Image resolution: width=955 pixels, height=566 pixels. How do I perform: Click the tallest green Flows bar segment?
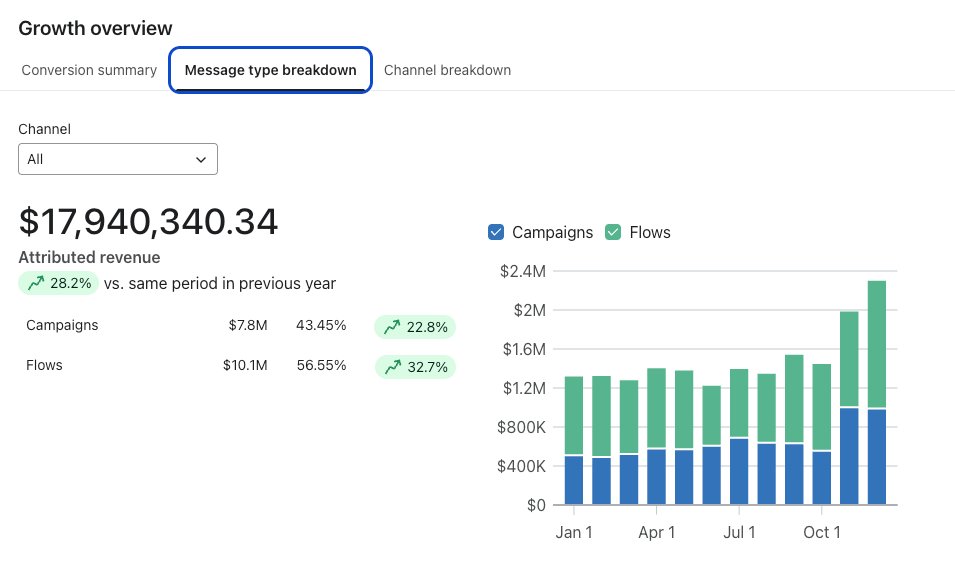pos(876,344)
